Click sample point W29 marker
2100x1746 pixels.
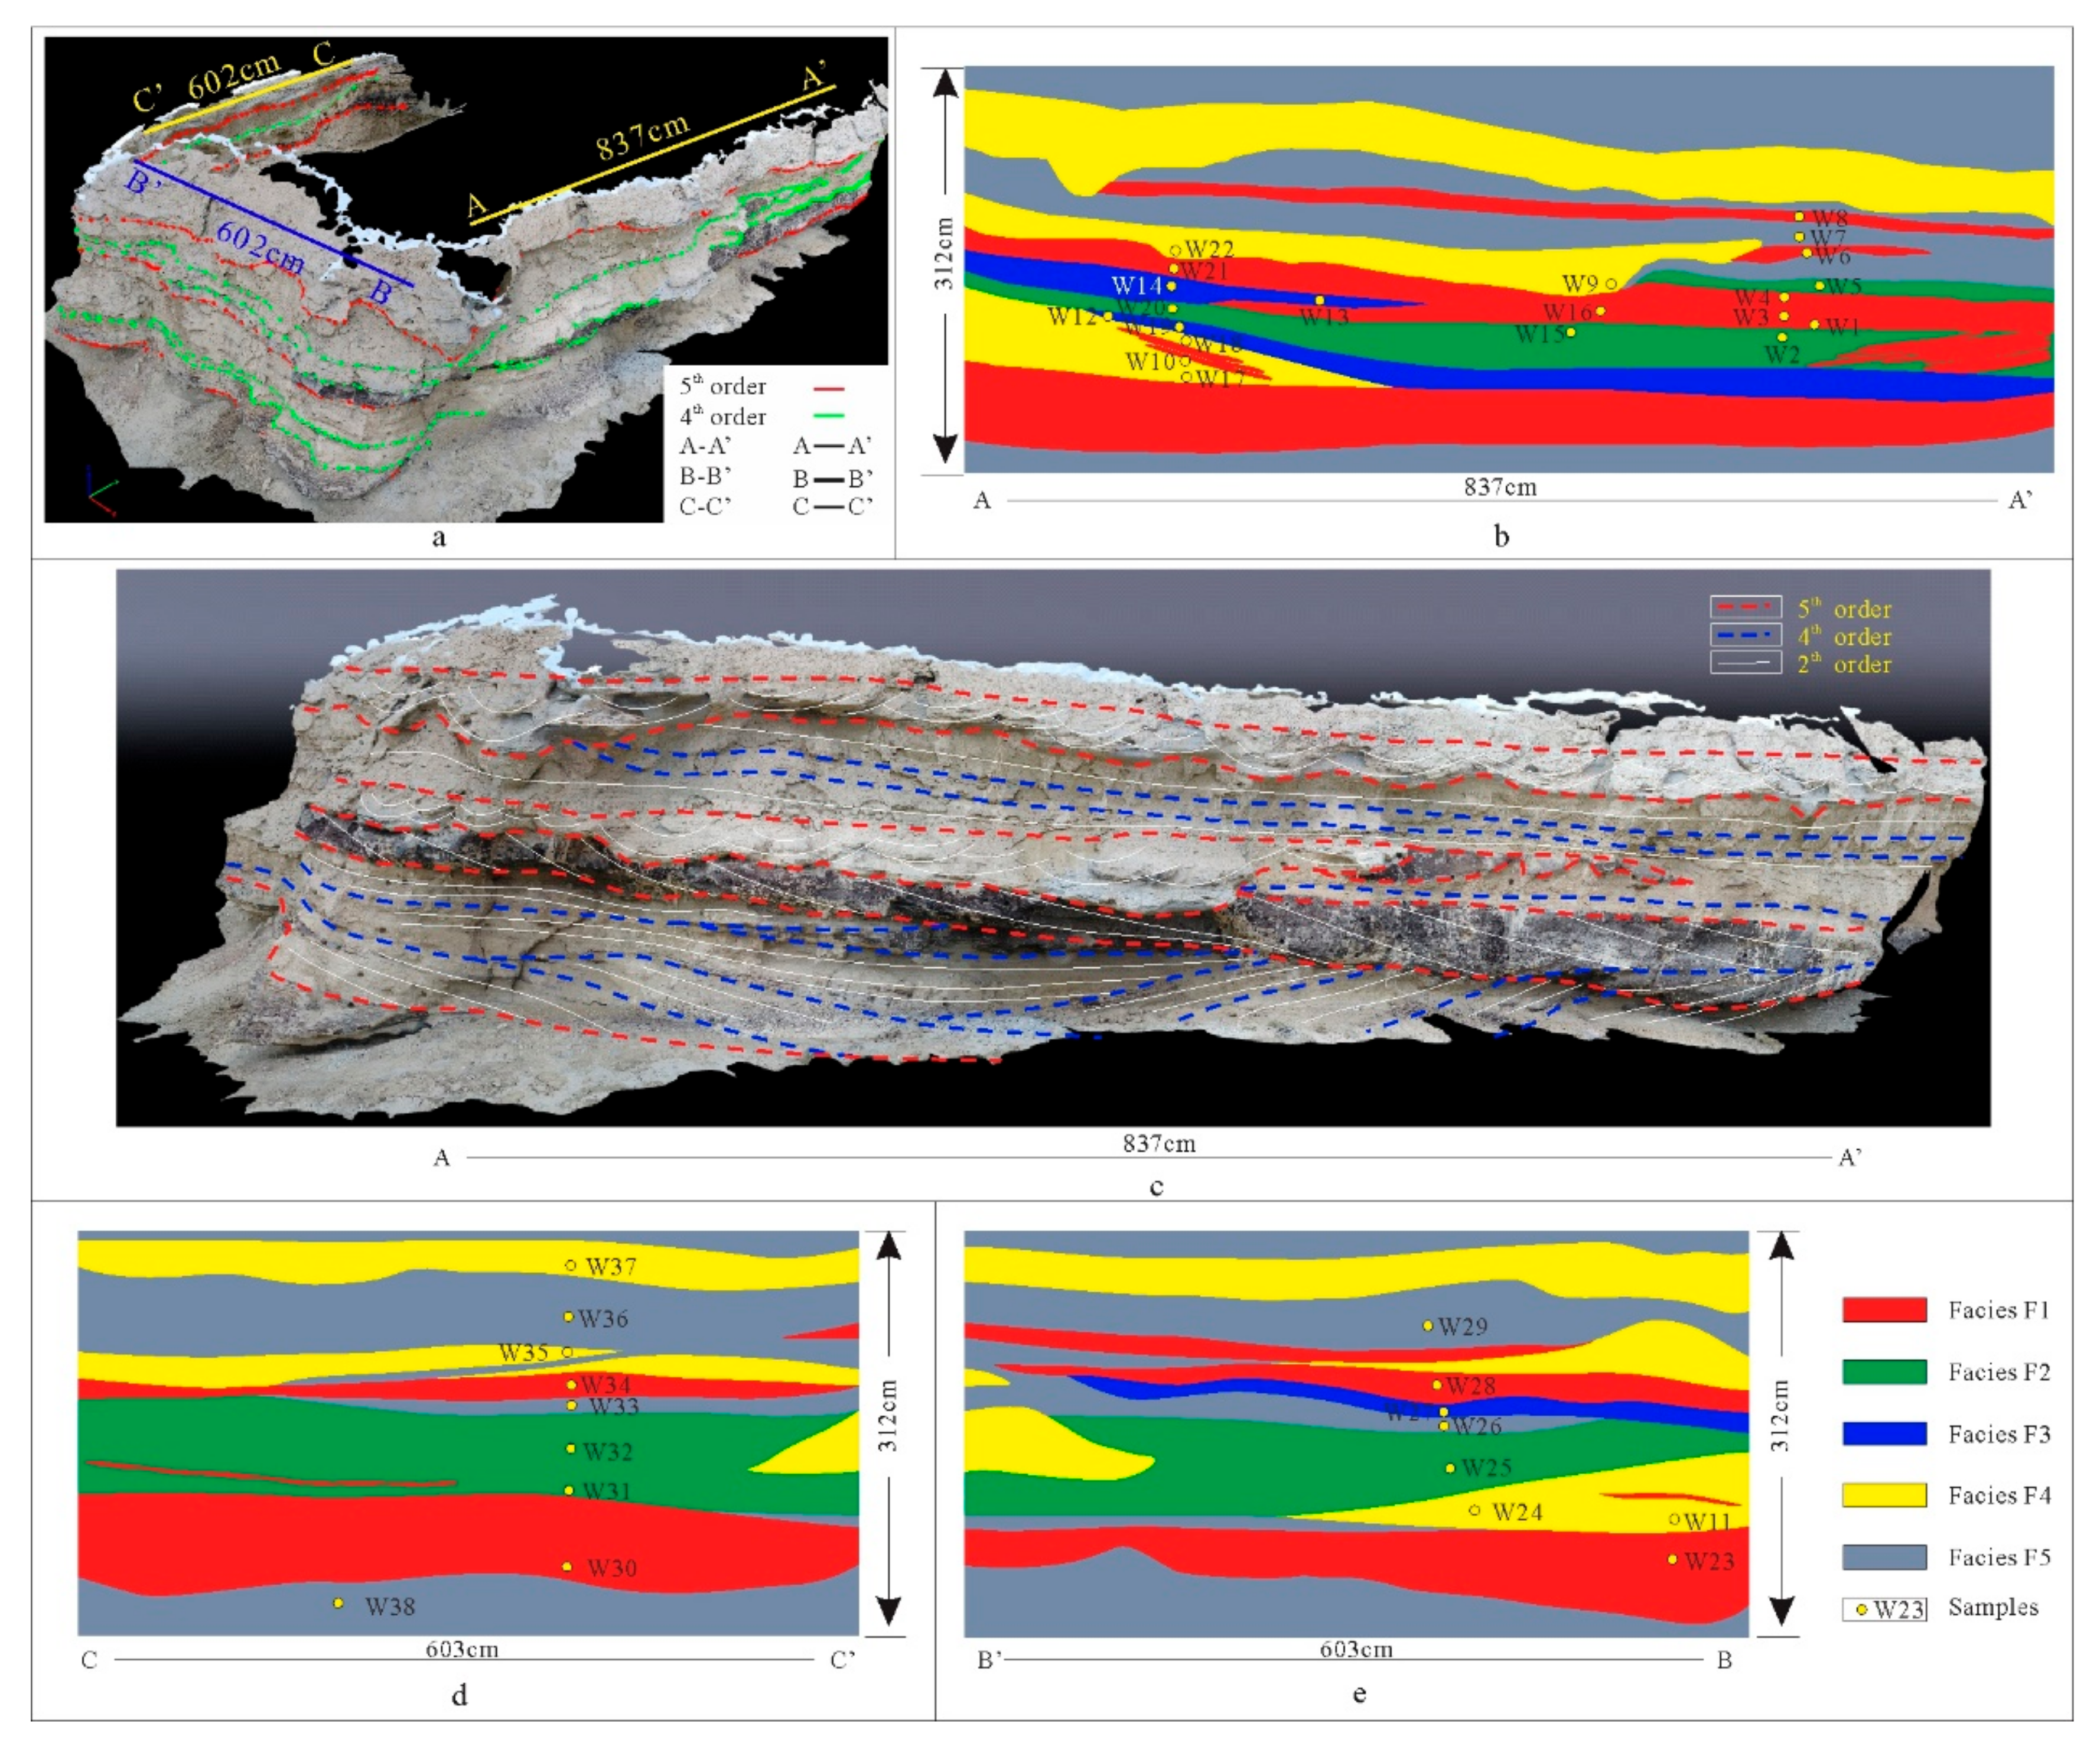pos(1428,1326)
